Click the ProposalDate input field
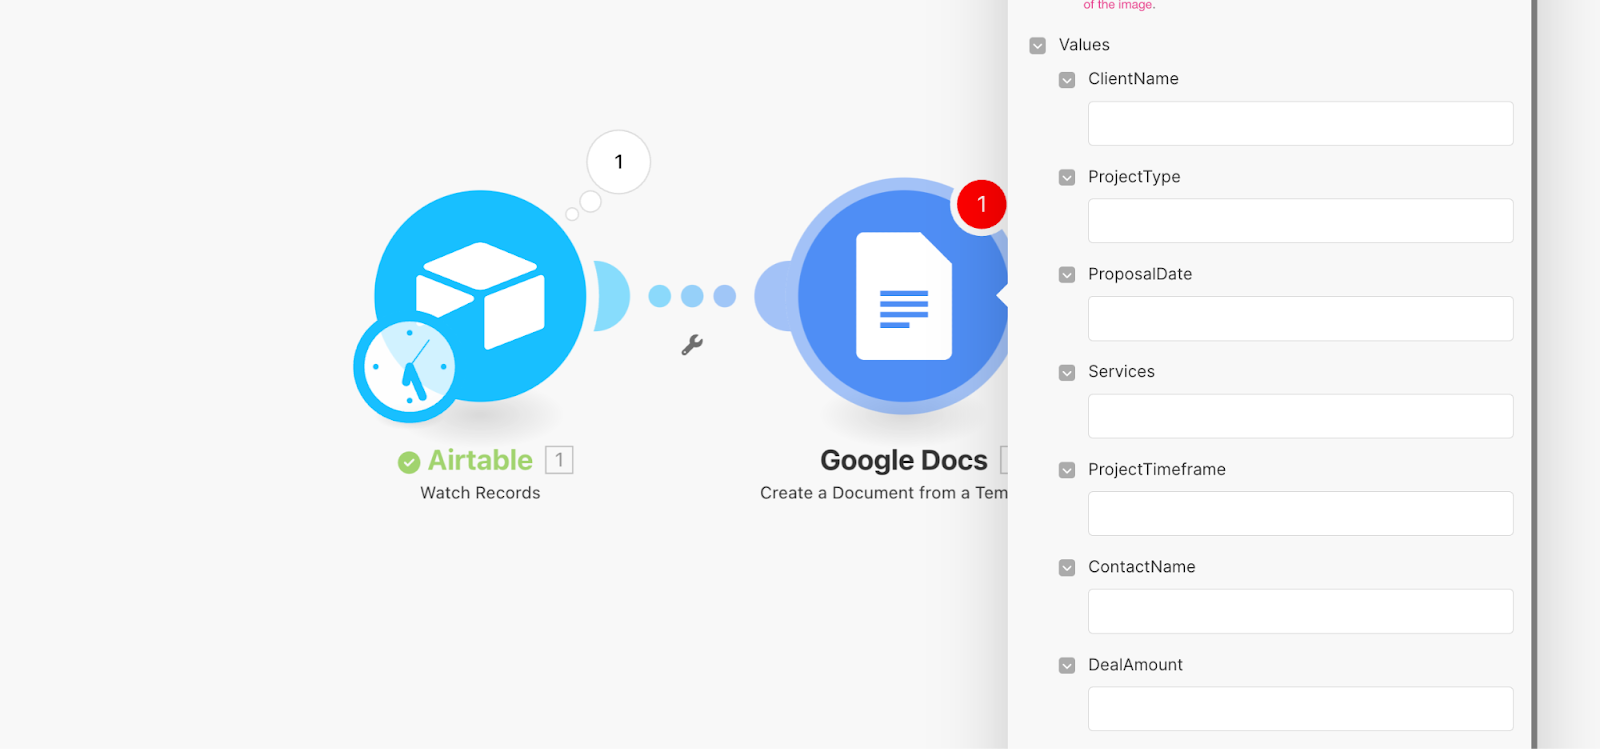Screen dimensions: 1600x749 pos(1300,318)
